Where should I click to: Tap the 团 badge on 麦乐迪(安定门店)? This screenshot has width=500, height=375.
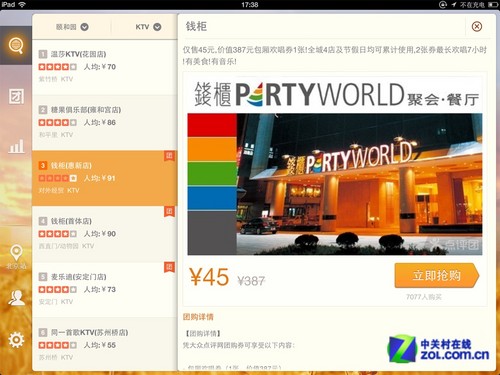(169, 267)
